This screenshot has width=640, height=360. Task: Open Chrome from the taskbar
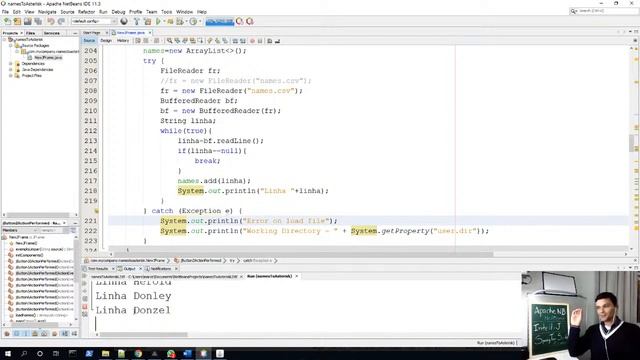[138, 353]
